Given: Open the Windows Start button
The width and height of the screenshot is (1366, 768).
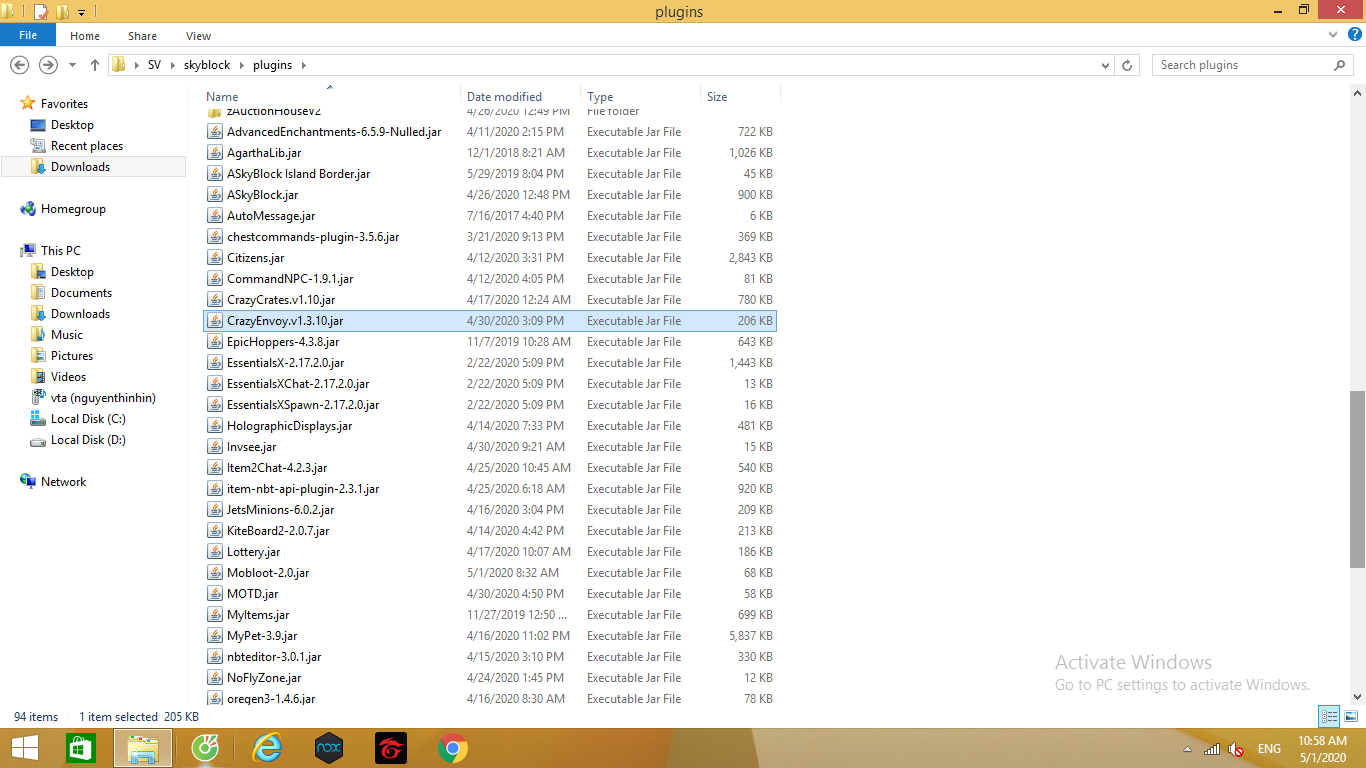Looking at the screenshot, I should [25, 748].
